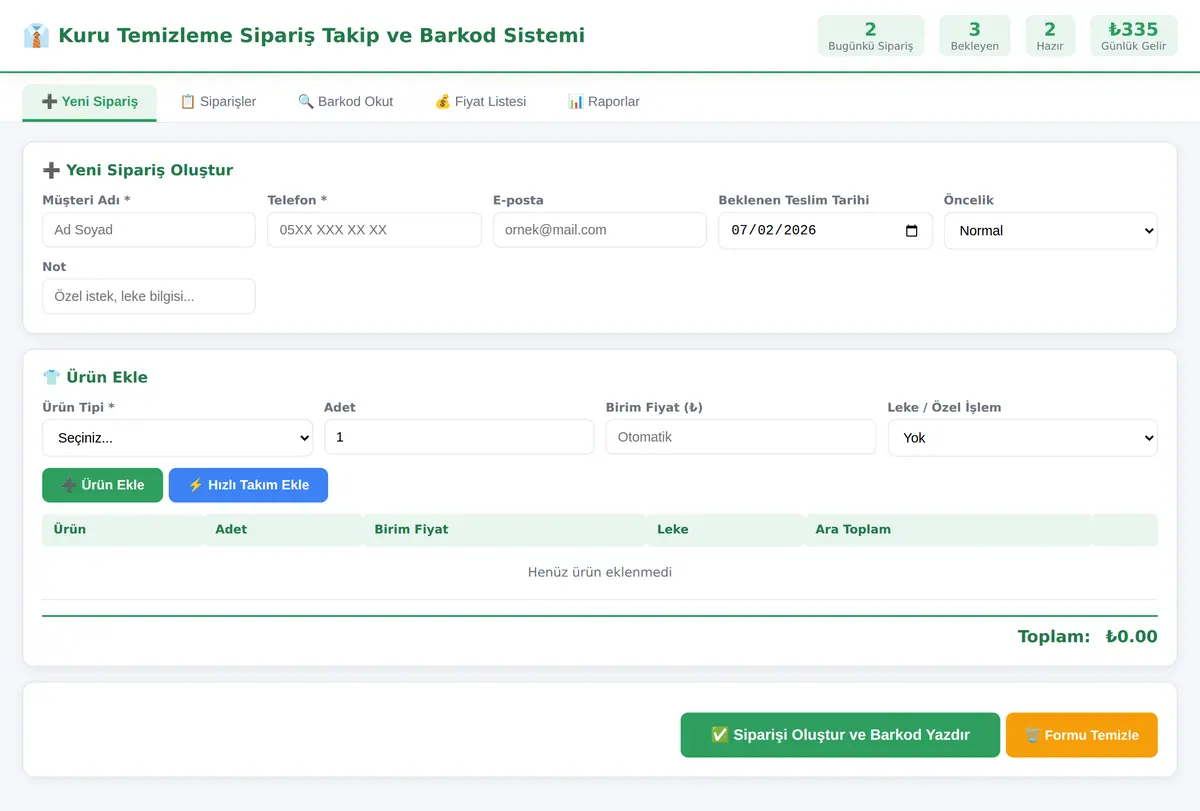This screenshot has height=811, width=1200.
Task: Click the green Ürün Ekle button
Action: pyautogui.click(x=102, y=485)
